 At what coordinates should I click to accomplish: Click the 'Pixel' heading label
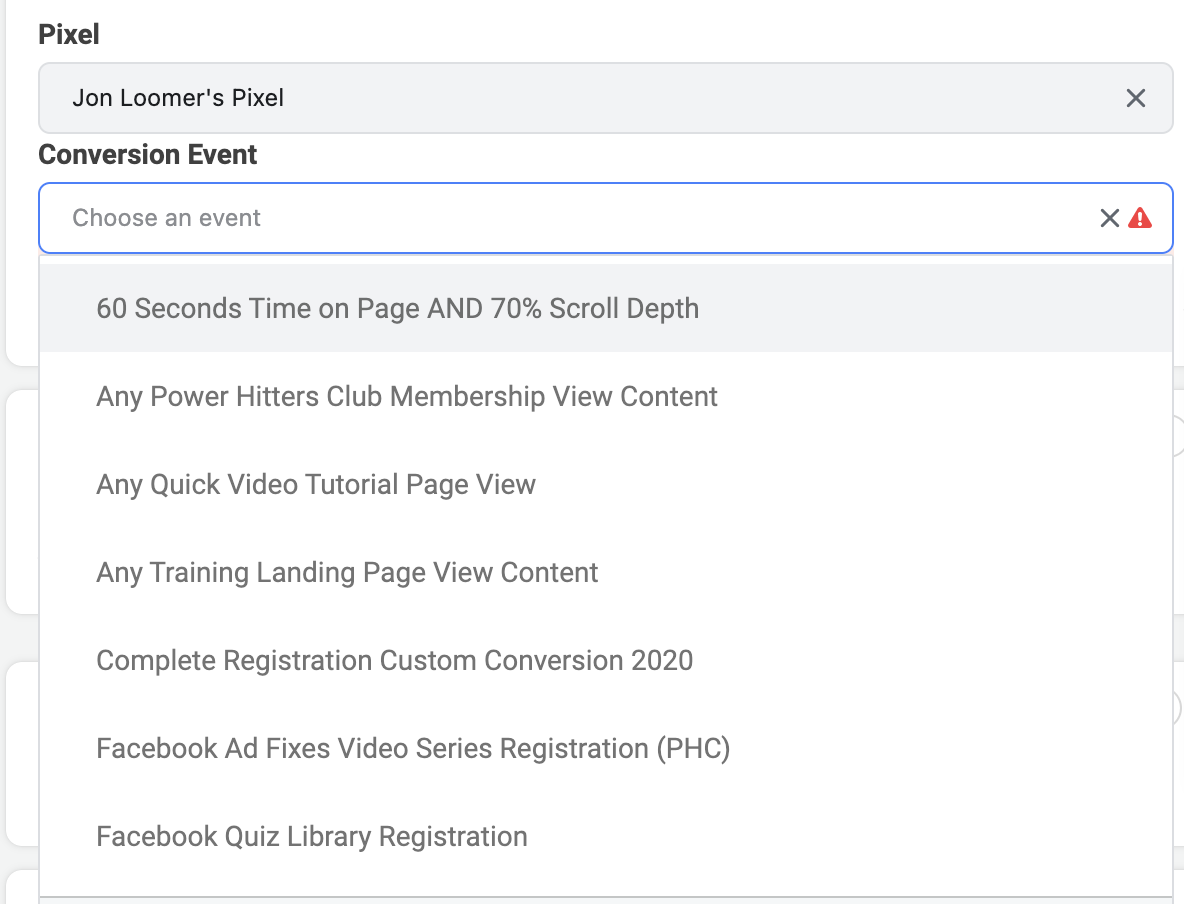(x=69, y=35)
